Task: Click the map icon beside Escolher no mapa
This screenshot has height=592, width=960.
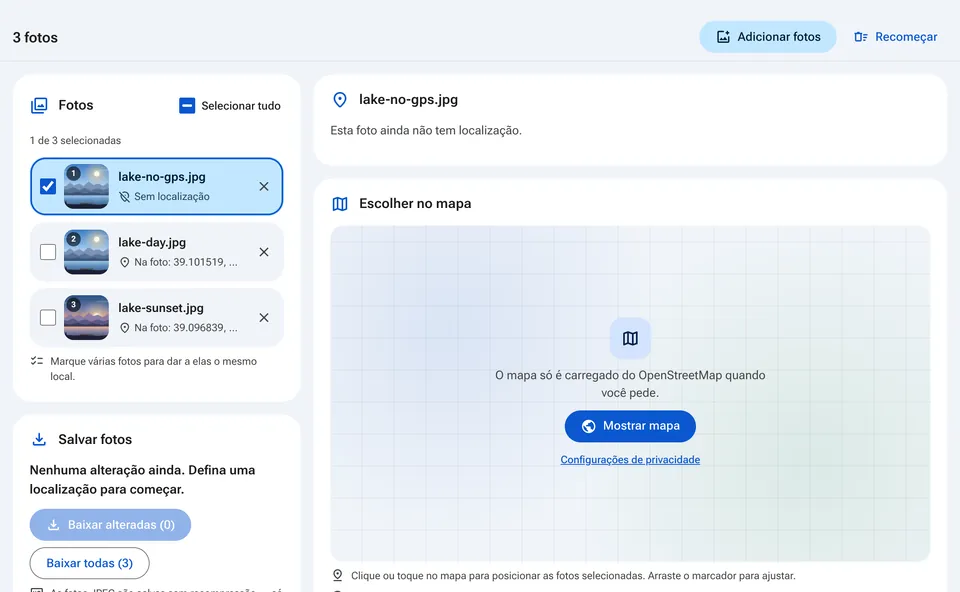Action: tap(340, 204)
